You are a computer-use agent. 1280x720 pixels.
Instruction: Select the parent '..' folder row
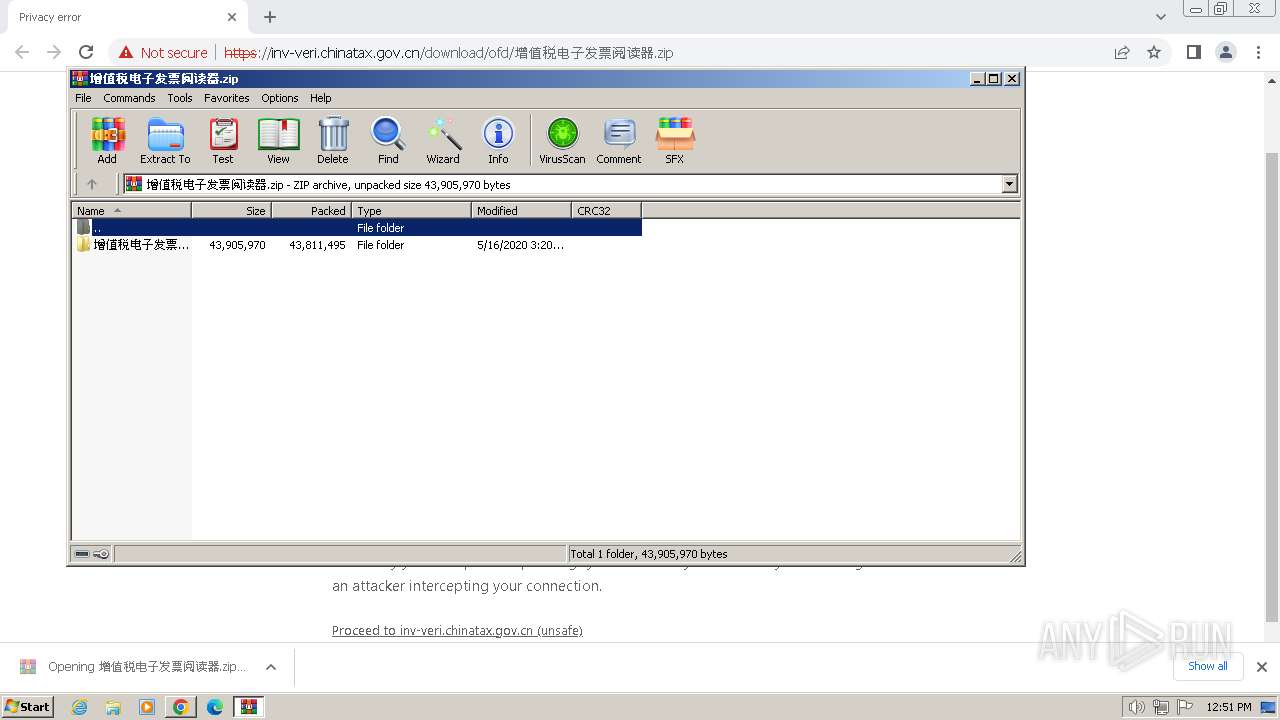click(x=357, y=228)
